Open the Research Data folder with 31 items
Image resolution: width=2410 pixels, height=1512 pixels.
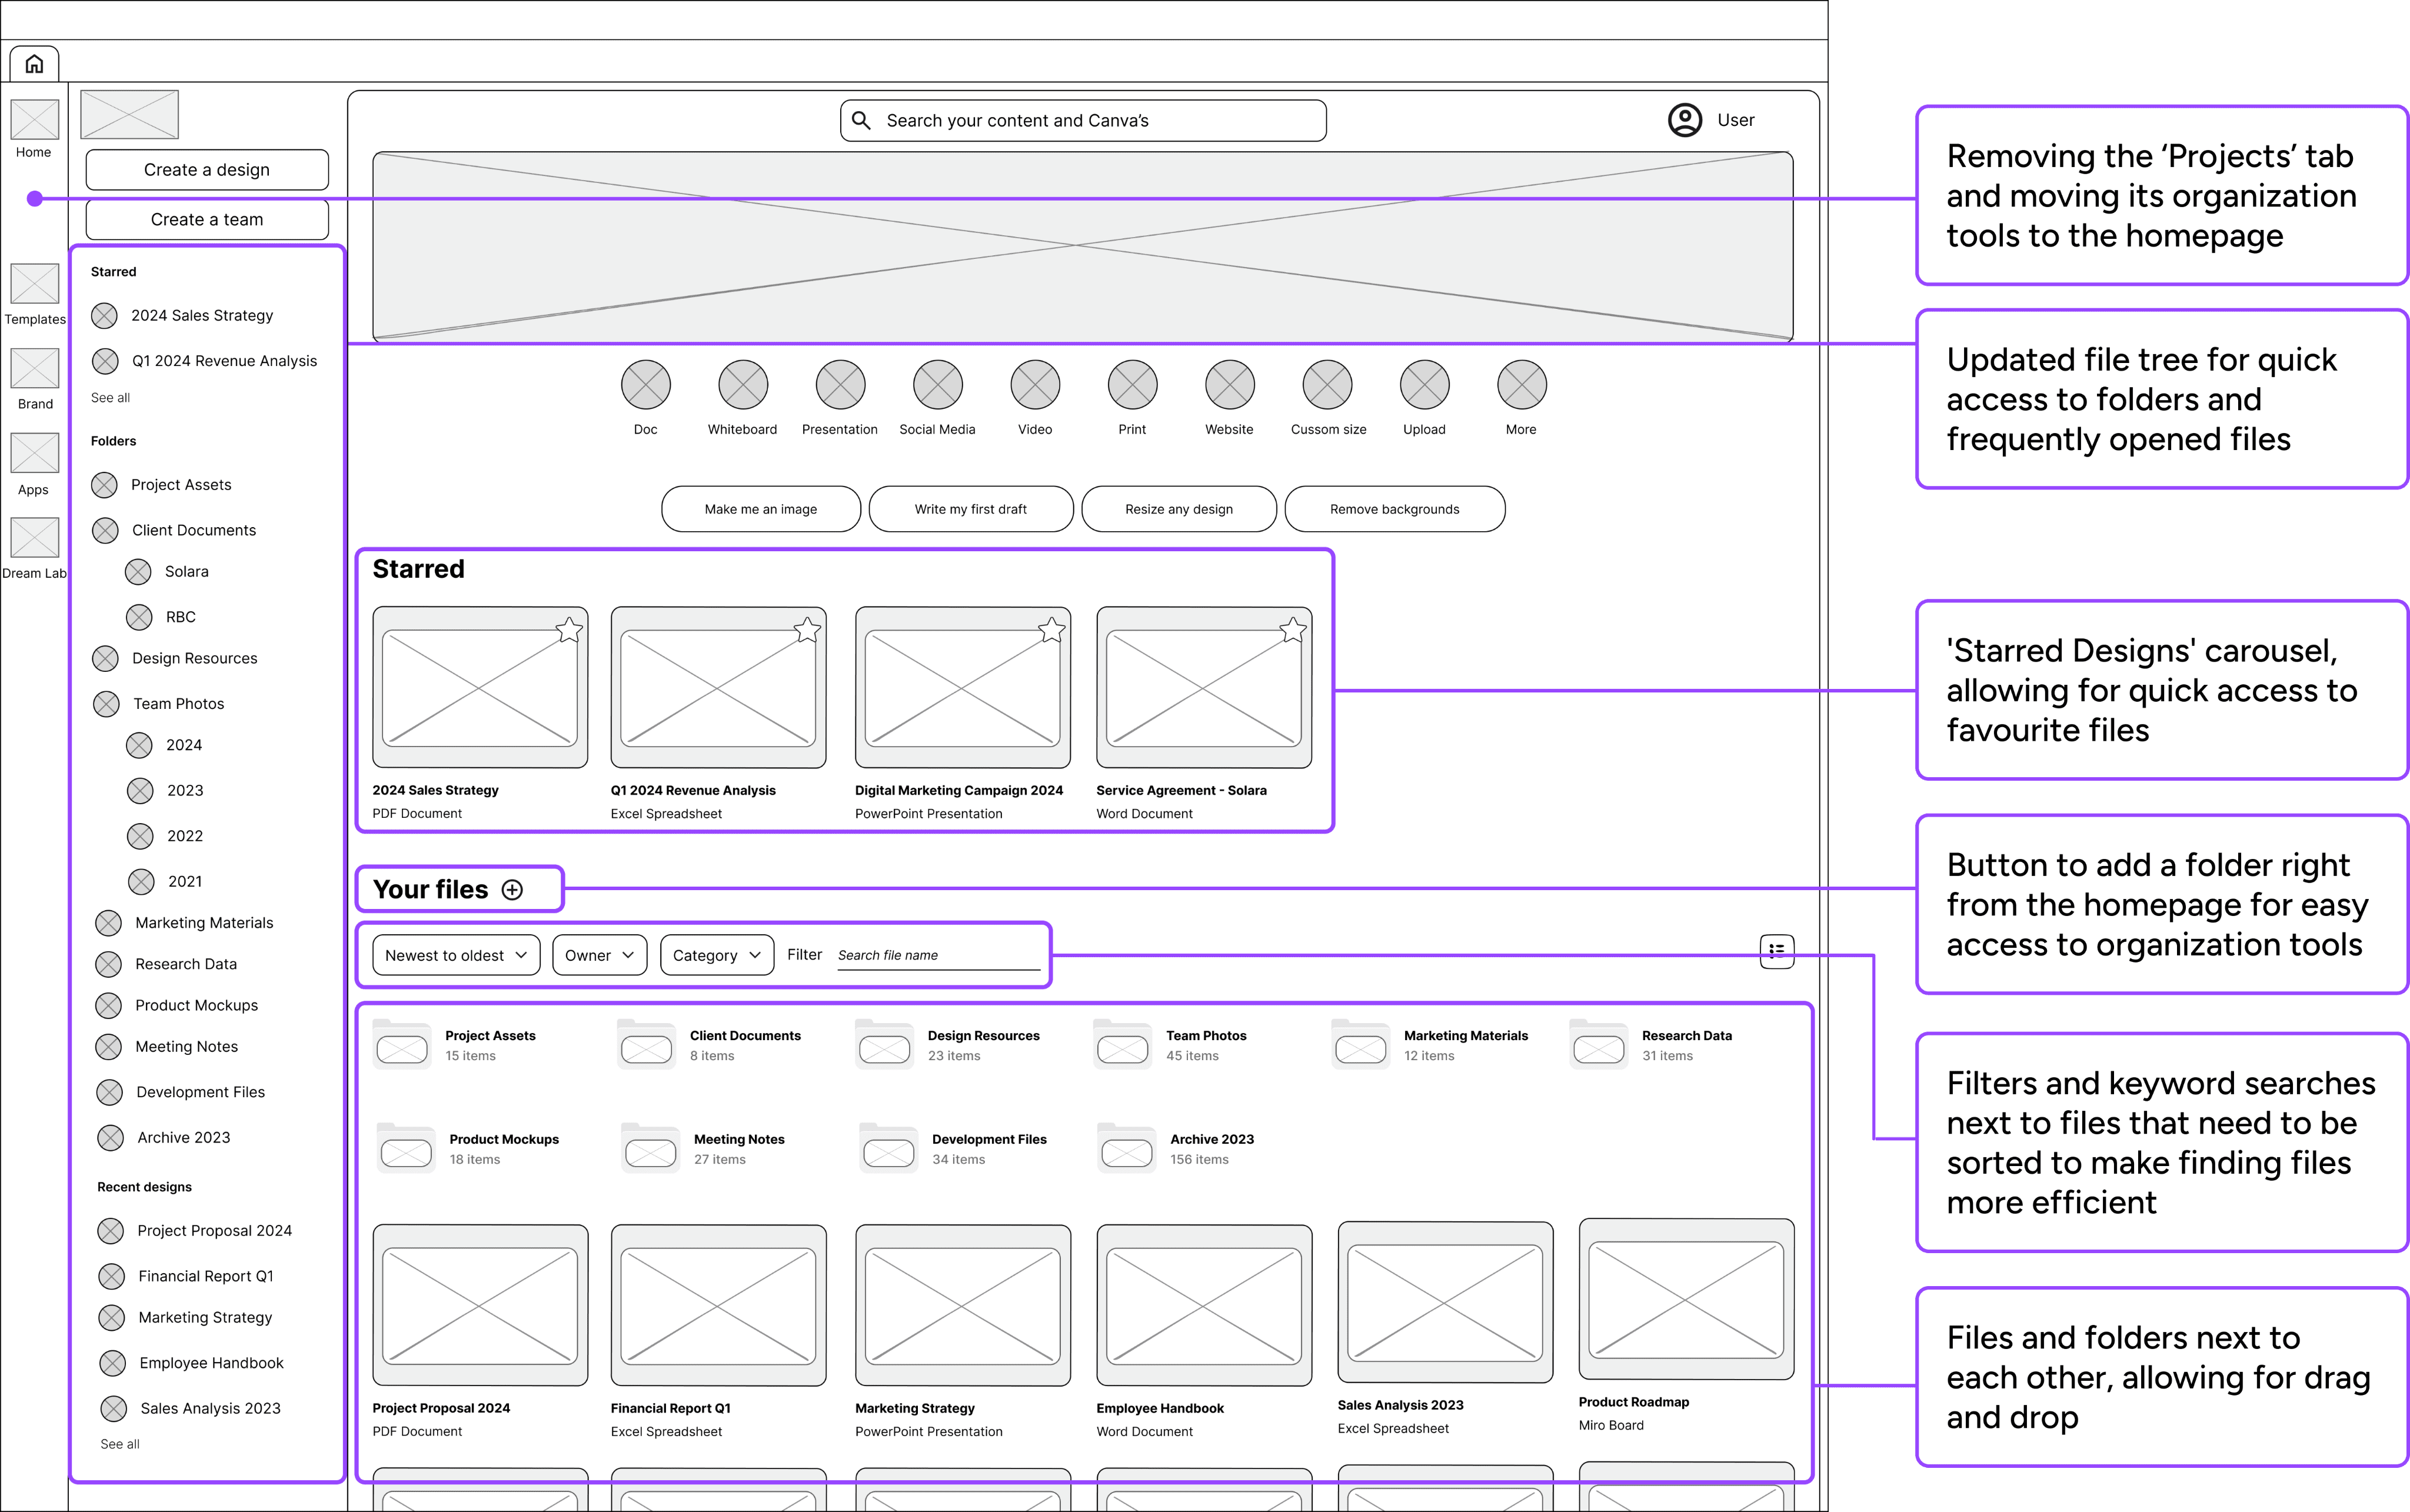pyautogui.click(x=1651, y=1045)
